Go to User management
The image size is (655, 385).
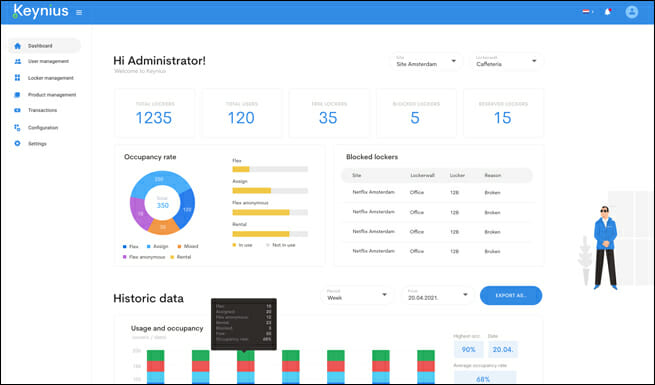tap(48, 61)
